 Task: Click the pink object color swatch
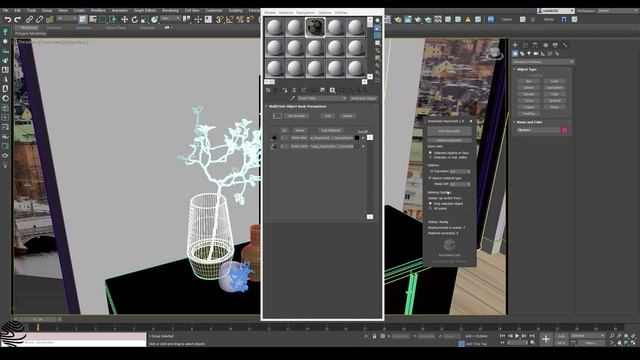(x=564, y=130)
